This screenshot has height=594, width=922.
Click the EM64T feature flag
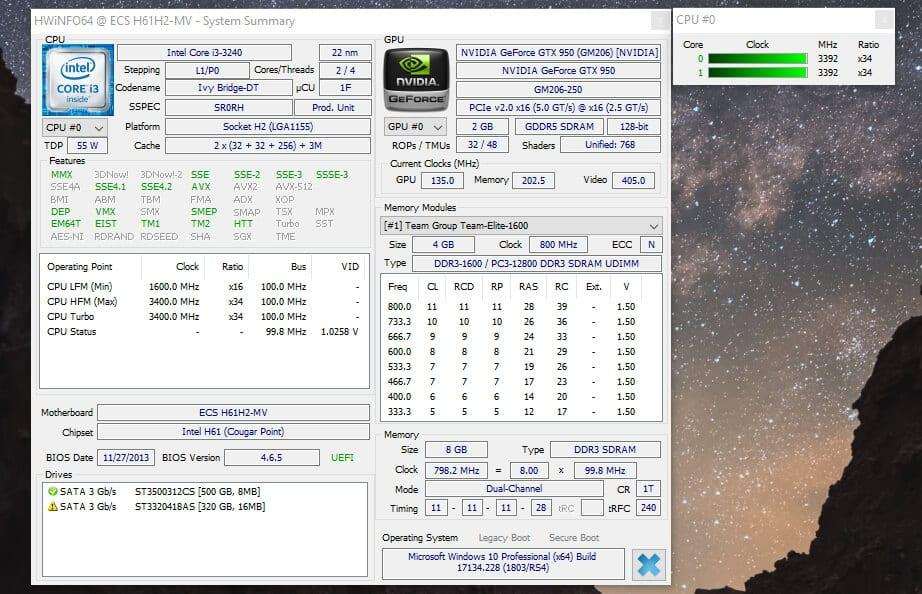point(66,223)
